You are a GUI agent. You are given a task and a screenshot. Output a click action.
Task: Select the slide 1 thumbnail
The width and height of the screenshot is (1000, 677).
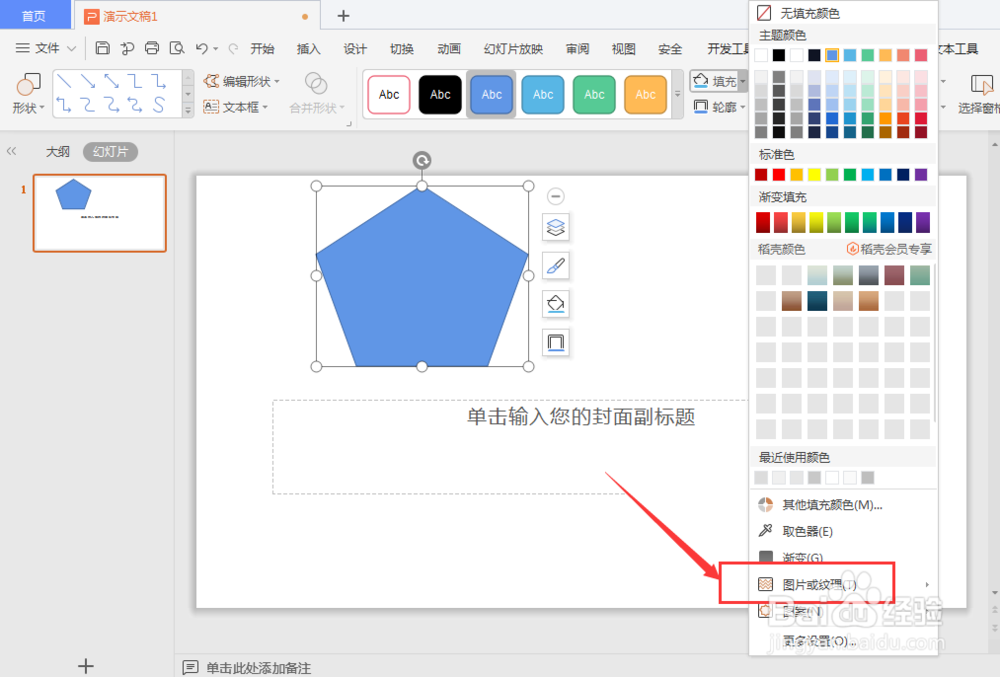pos(99,213)
